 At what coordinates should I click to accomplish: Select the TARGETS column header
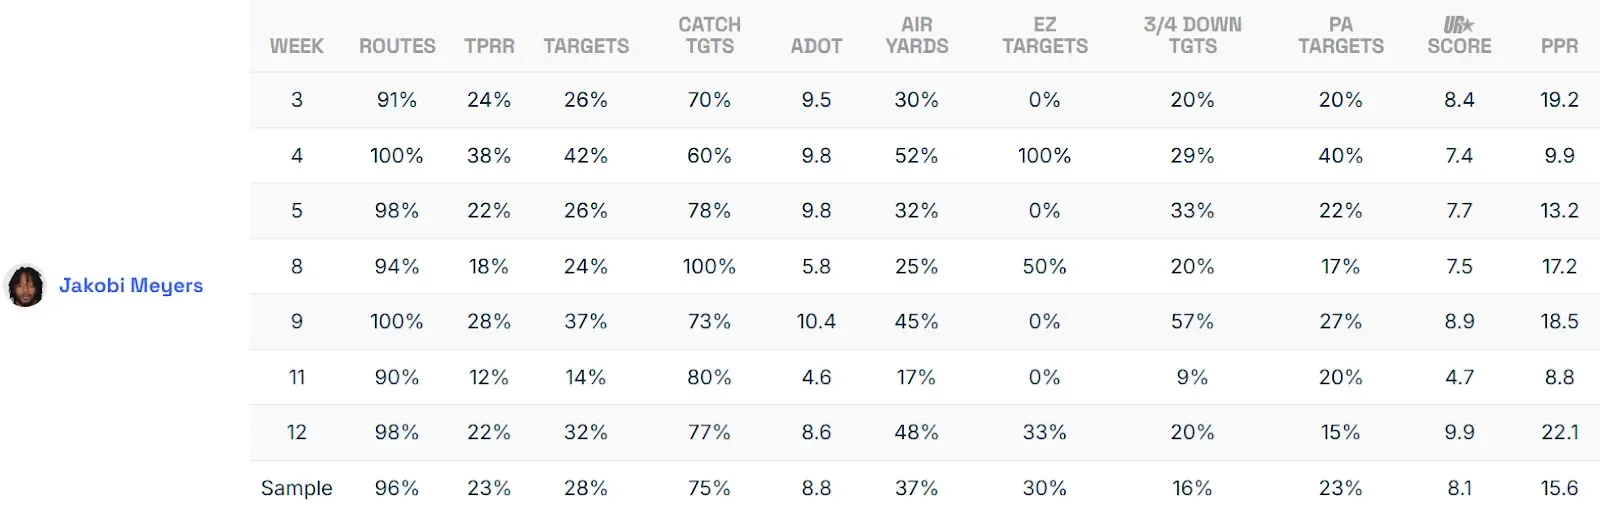(x=586, y=46)
